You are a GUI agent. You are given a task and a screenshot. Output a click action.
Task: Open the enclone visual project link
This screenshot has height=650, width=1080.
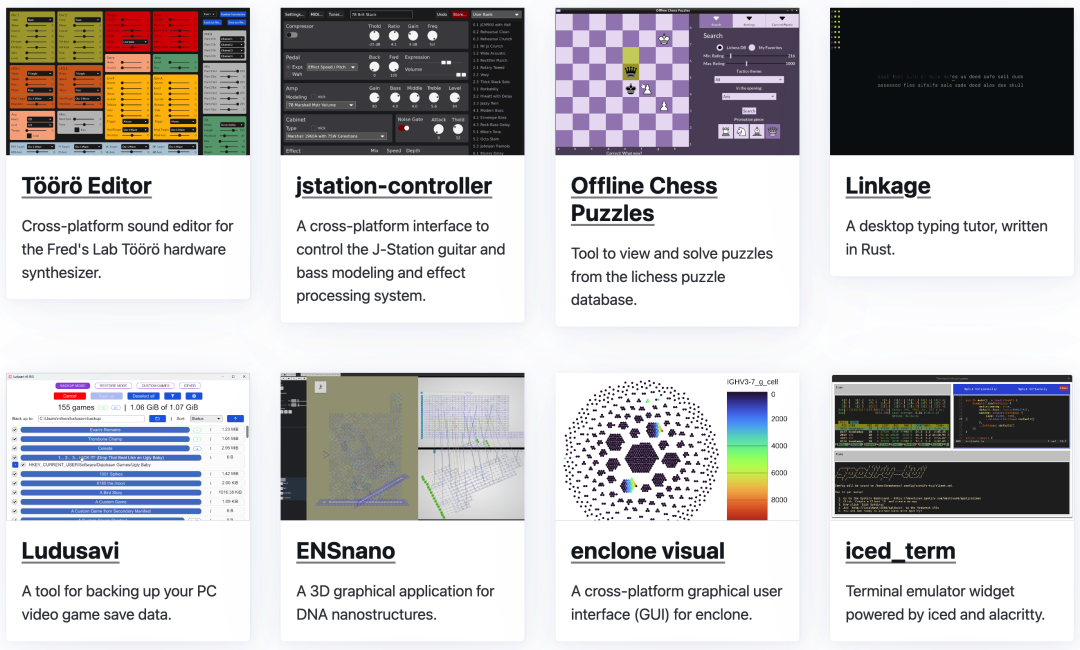647,551
